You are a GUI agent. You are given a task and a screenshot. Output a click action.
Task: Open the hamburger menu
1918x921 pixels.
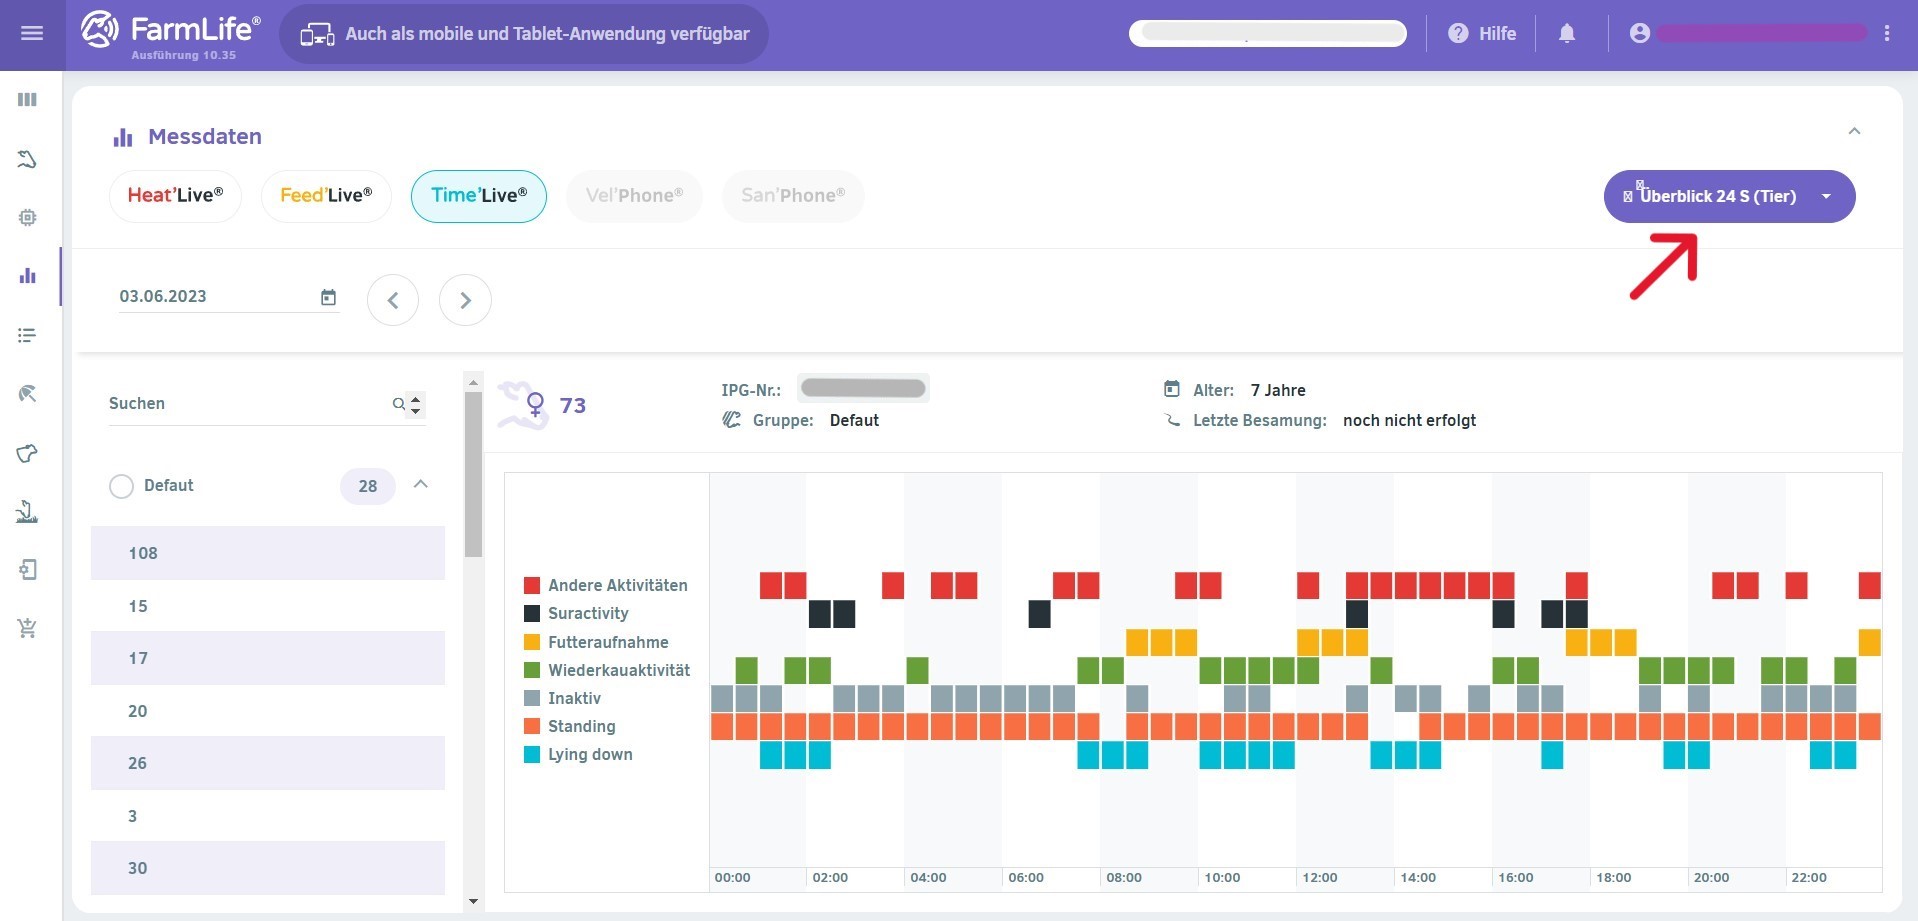[32, 34]
